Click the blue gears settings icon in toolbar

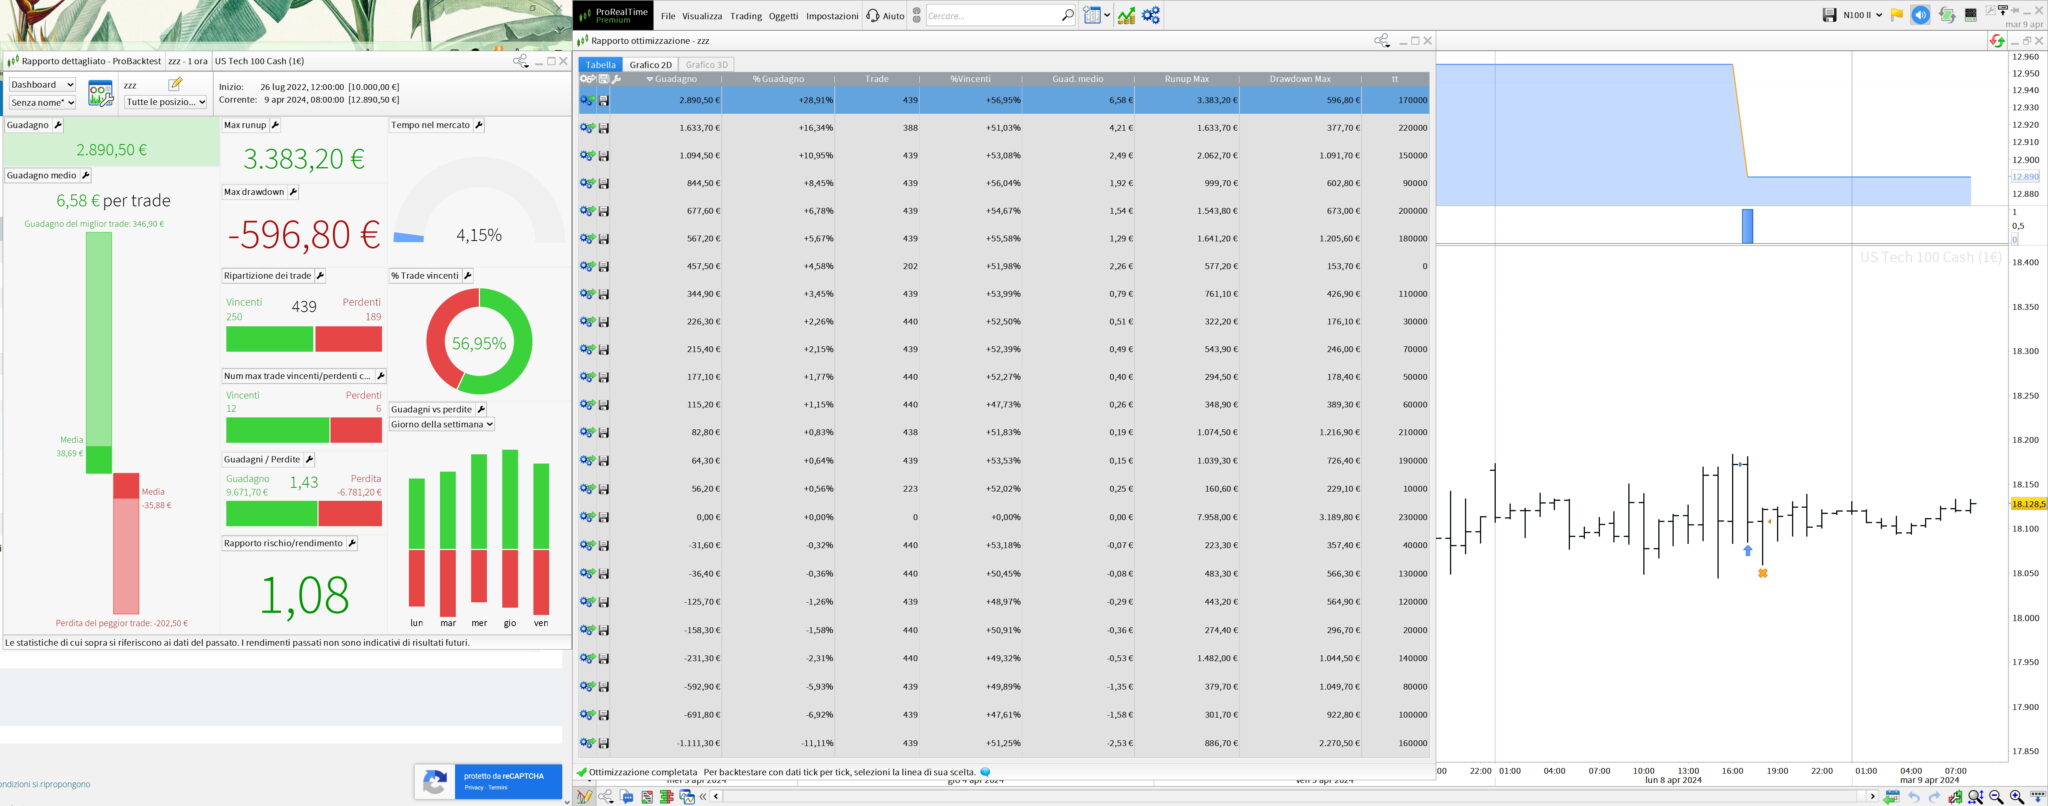(1151, 15)
